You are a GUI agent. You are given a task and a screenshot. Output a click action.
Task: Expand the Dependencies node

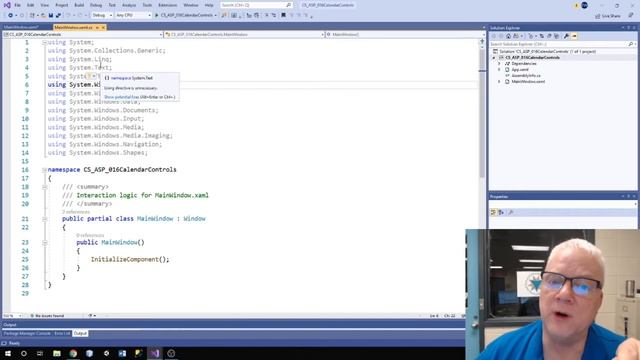tap(499, 64)
